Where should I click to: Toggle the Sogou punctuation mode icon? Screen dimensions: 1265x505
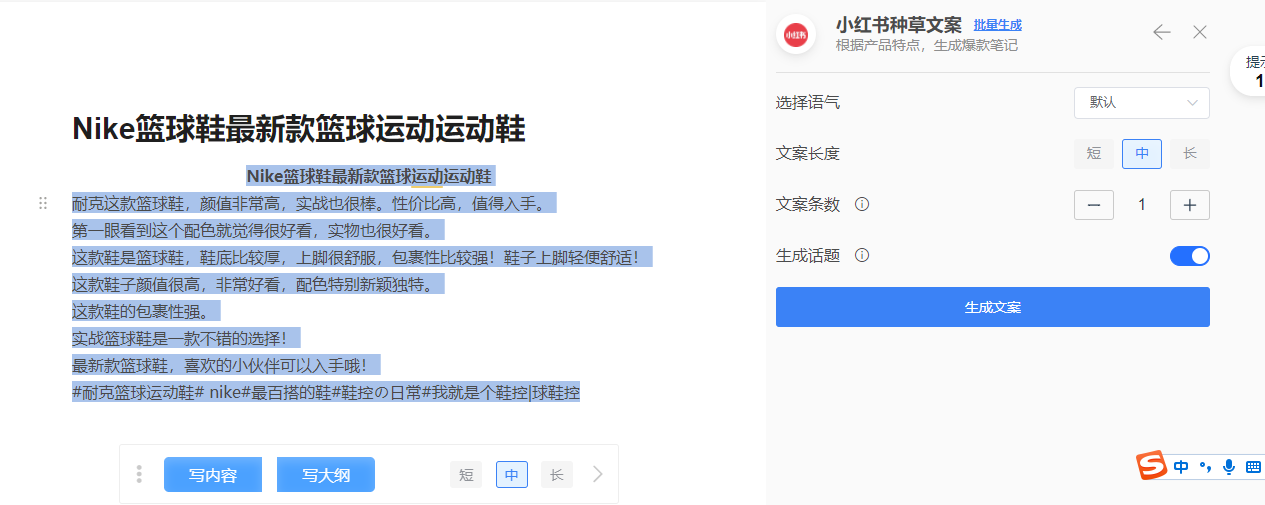(1204, 467)
